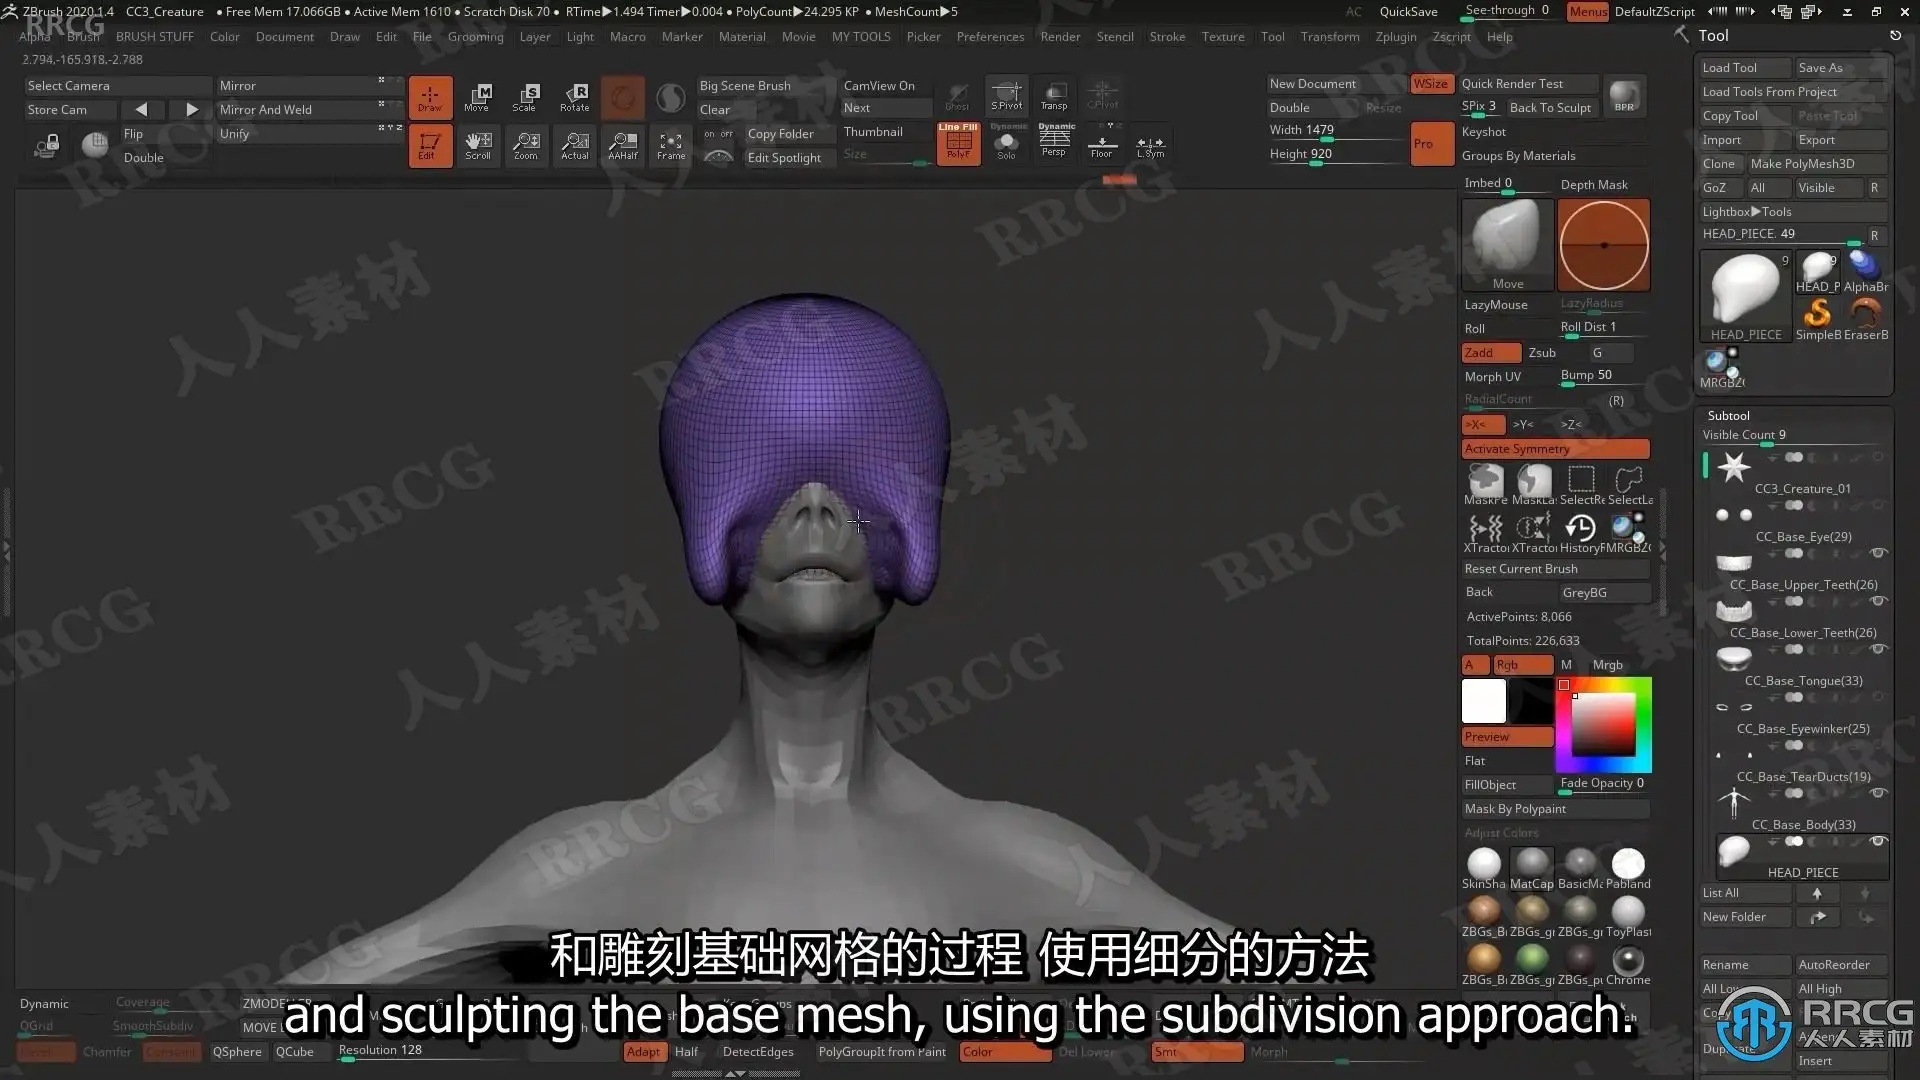
Task: Select the Rotate gizmo tool
Action: 575,97
